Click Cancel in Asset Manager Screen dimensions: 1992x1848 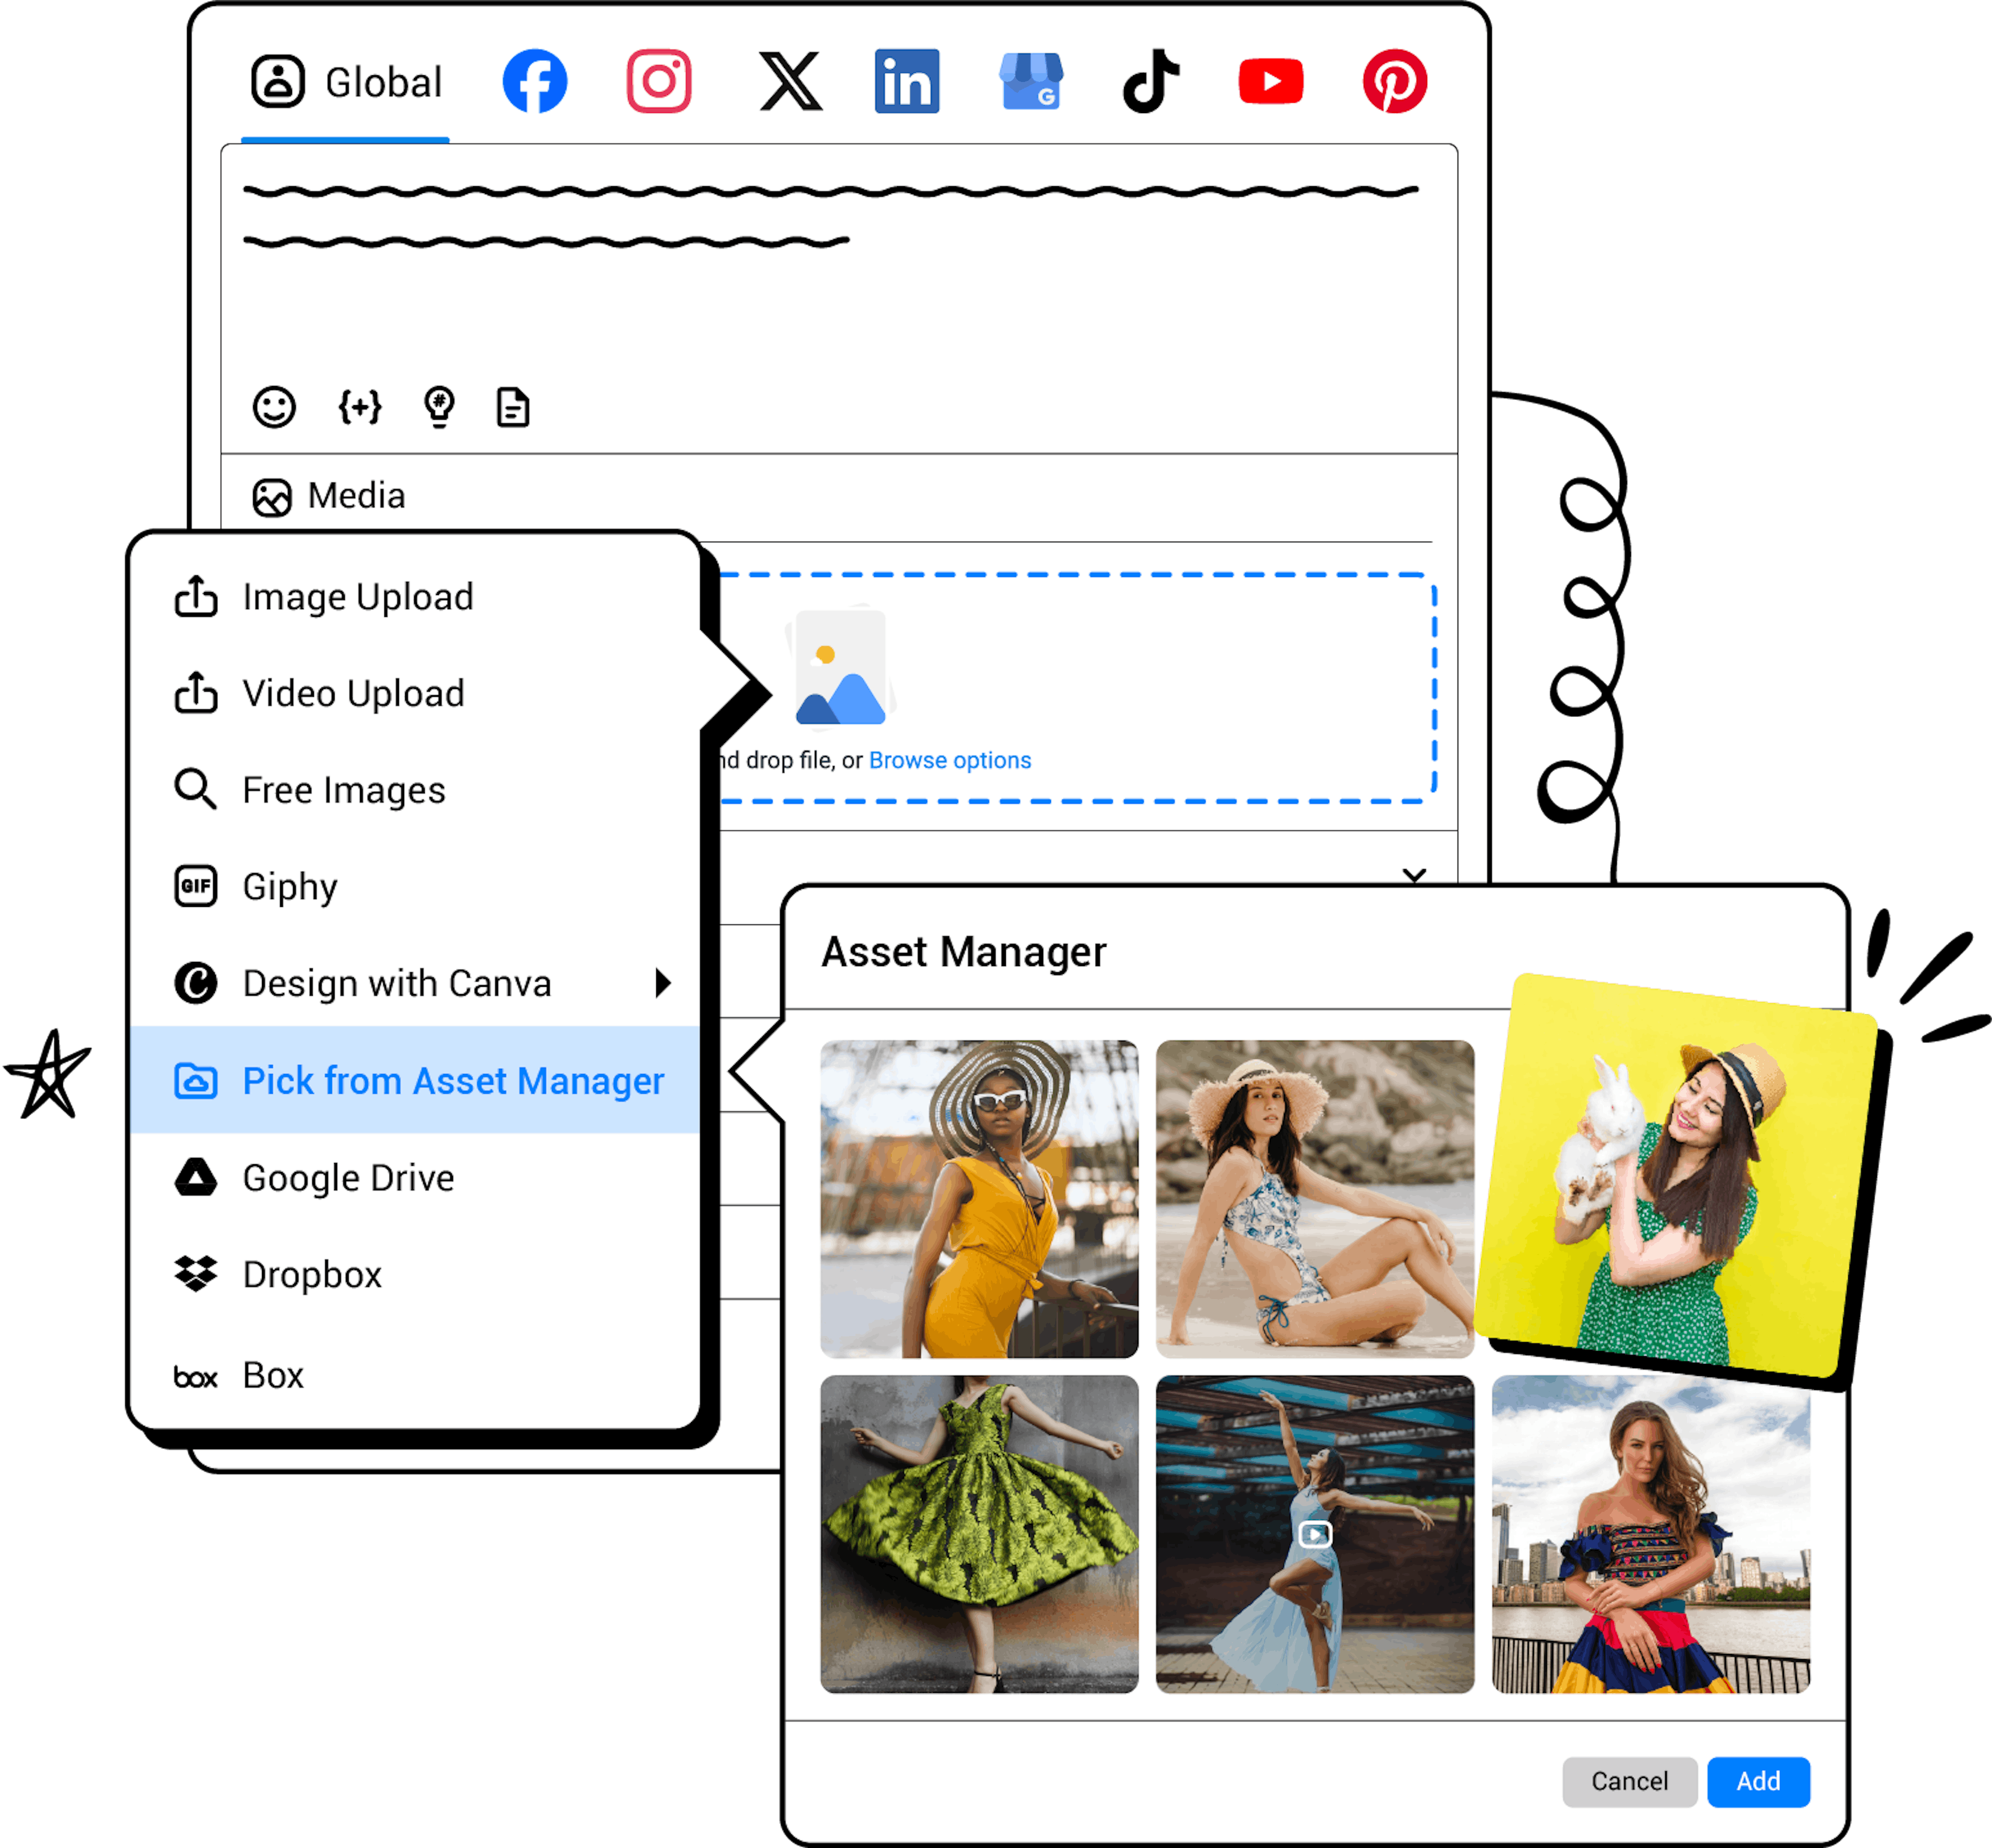(1630, 1781)
